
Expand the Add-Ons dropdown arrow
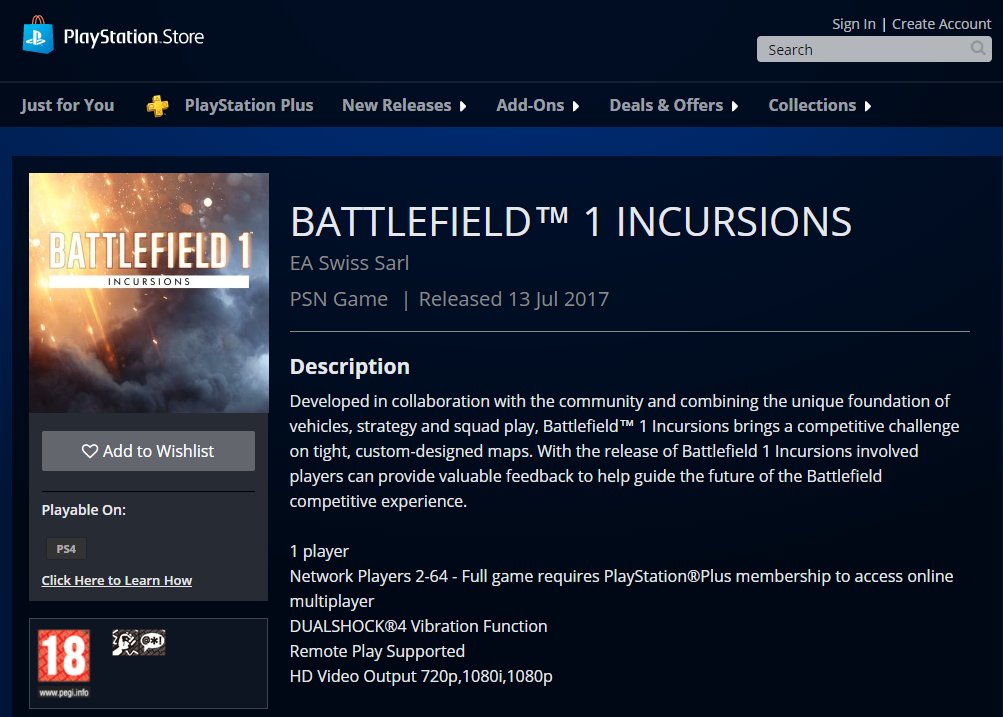pos(576,106)
